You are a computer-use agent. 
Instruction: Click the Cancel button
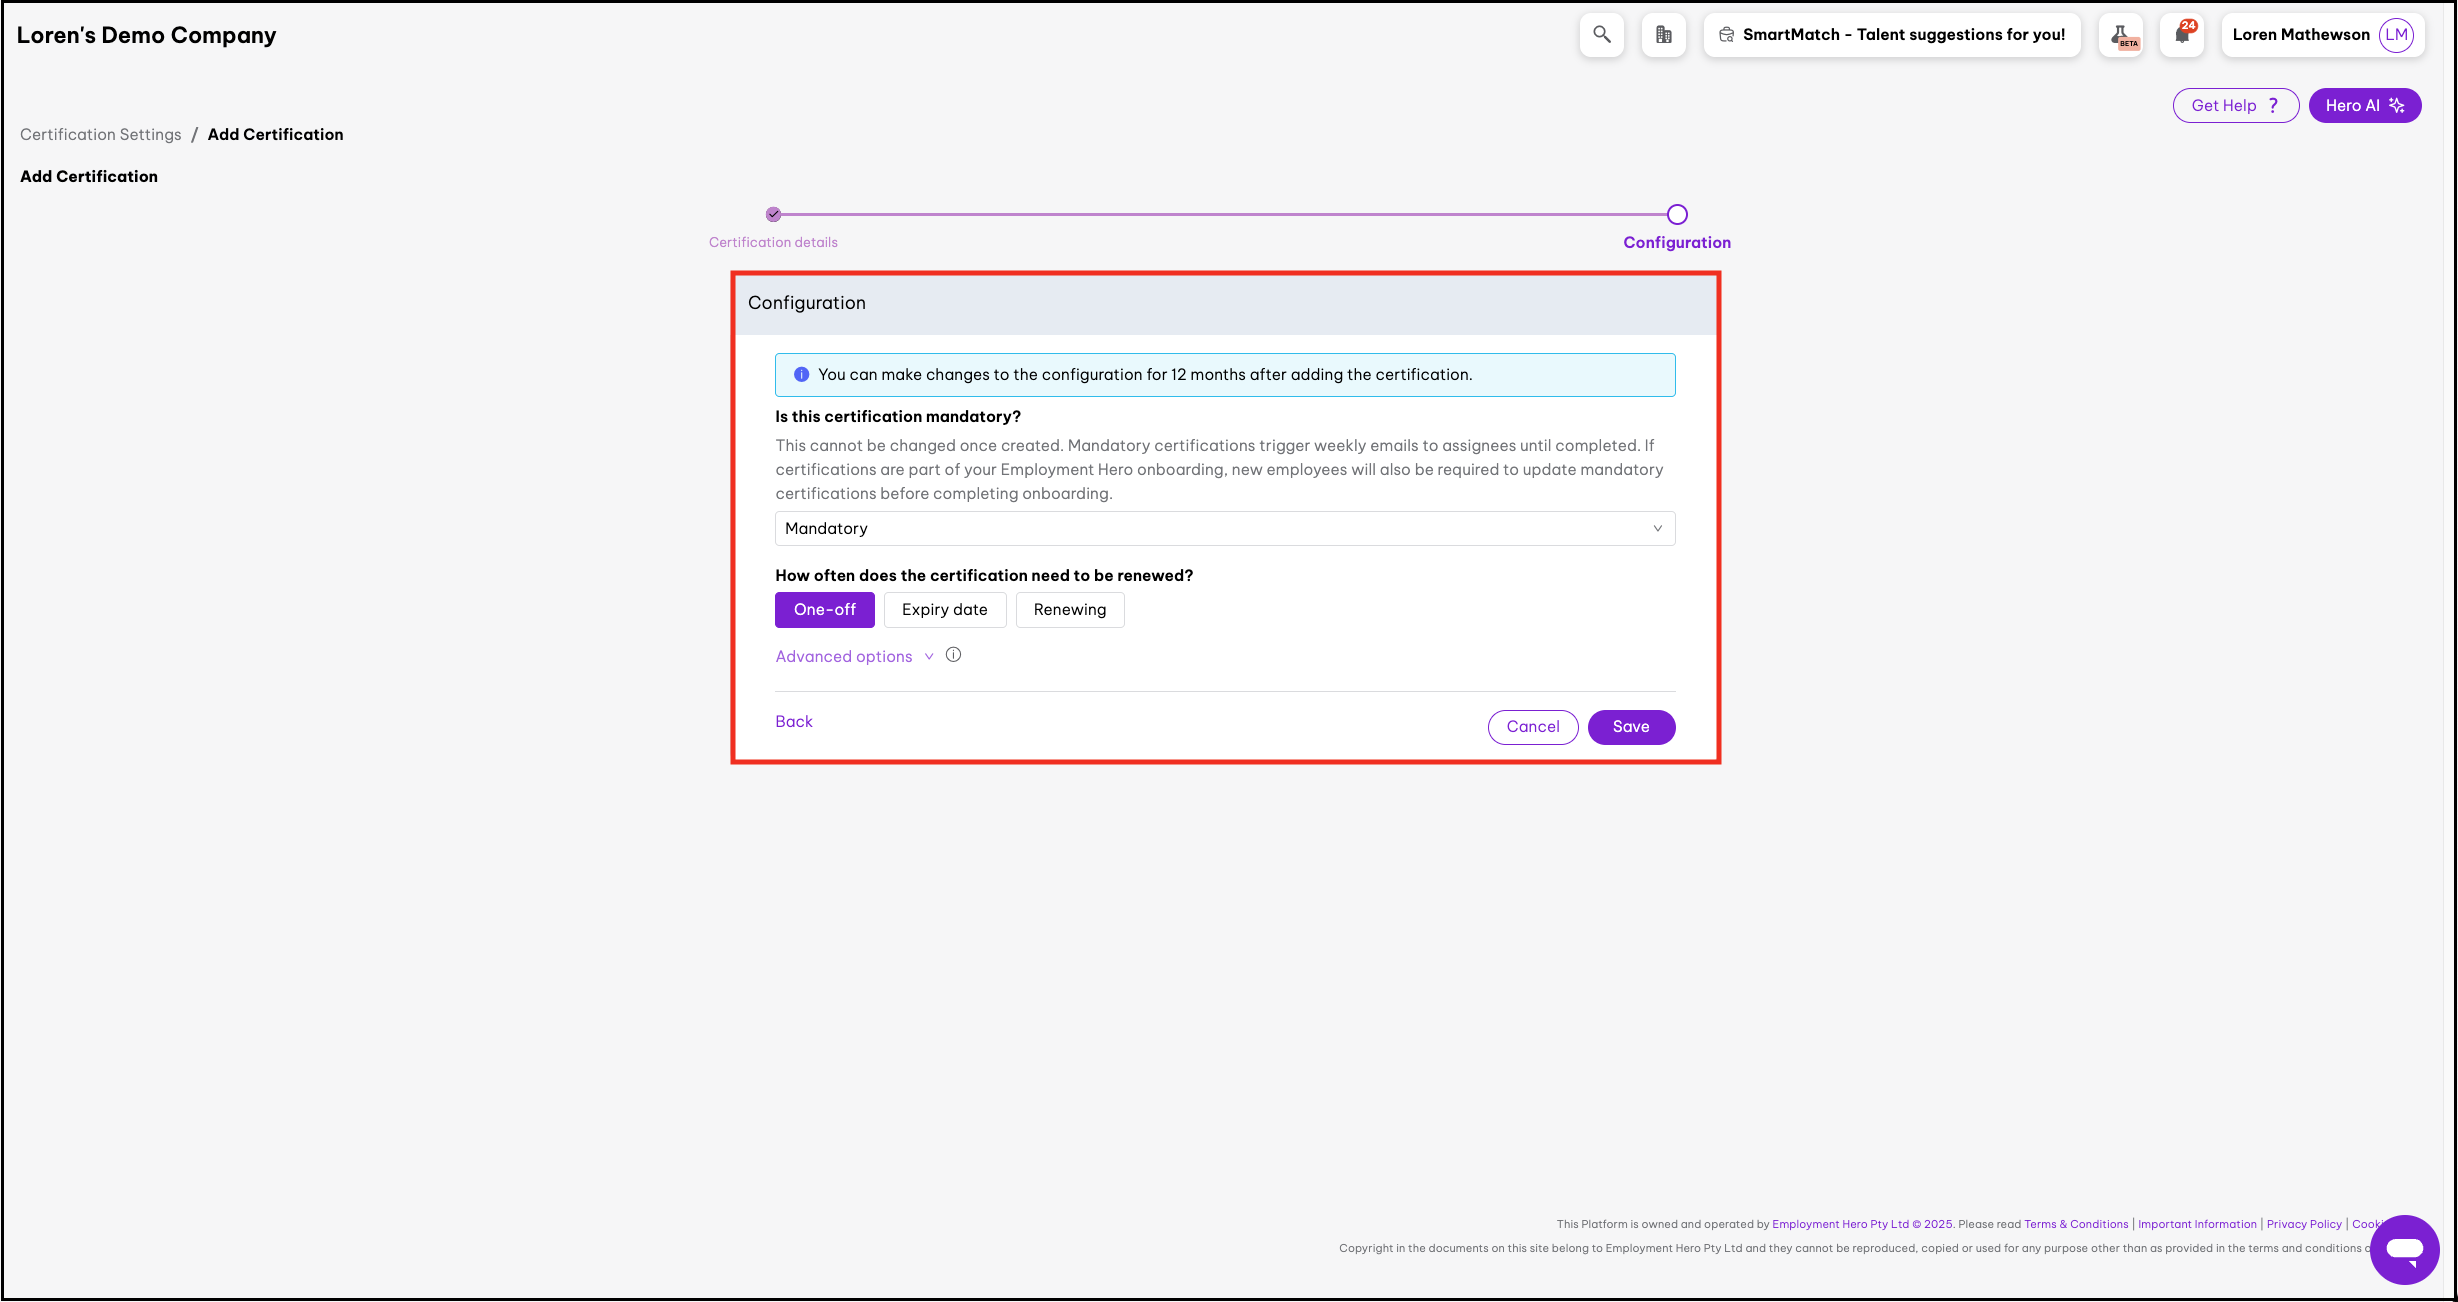pyautogui.click(x=1532, y=727)
